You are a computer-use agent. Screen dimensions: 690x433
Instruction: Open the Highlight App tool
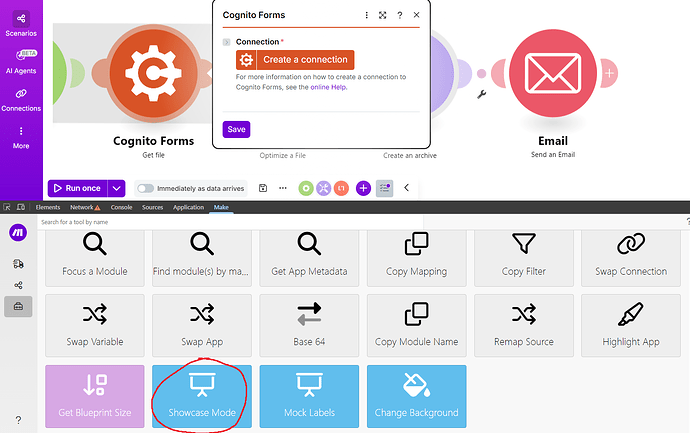(631, 326)
